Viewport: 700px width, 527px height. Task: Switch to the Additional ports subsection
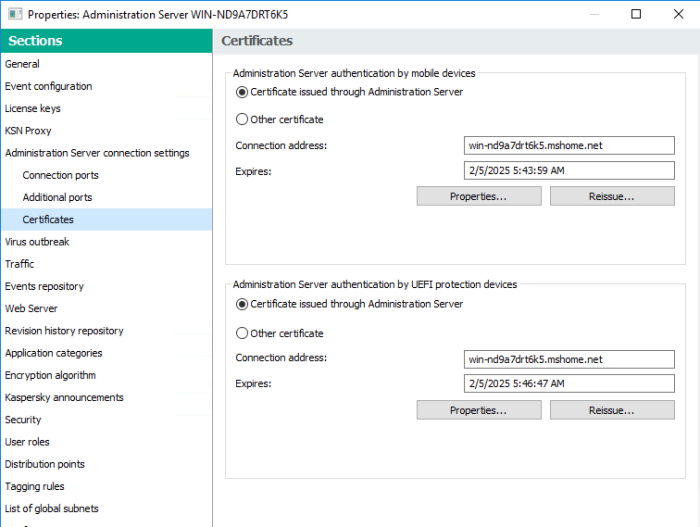point(57,197)
